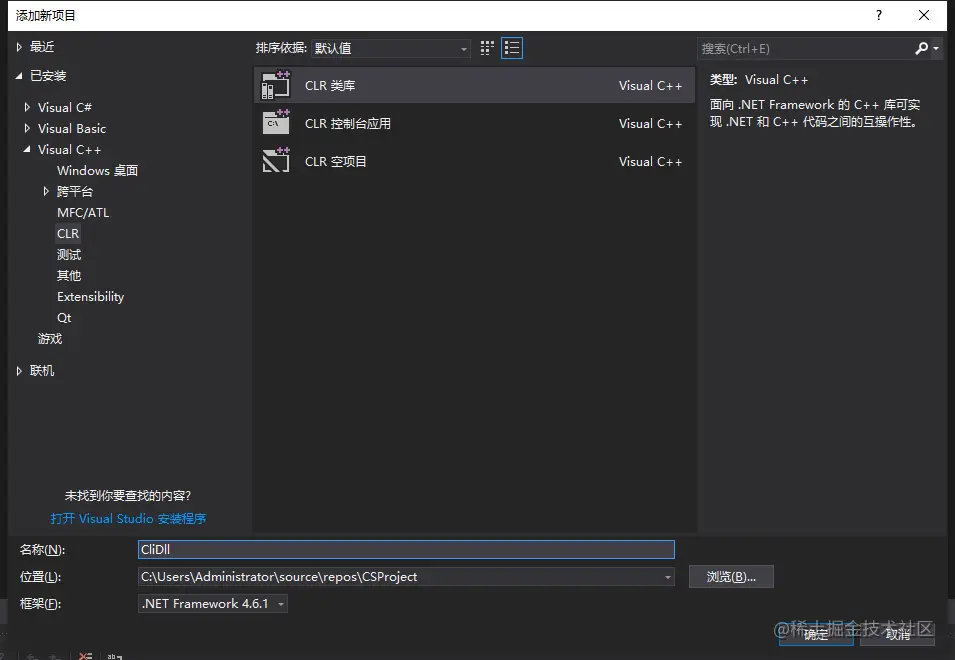Viewport: 955px width, 660px height.
Task: Open the 打开 Visual Studio 安装程序 link
Action: pos(128,518)
